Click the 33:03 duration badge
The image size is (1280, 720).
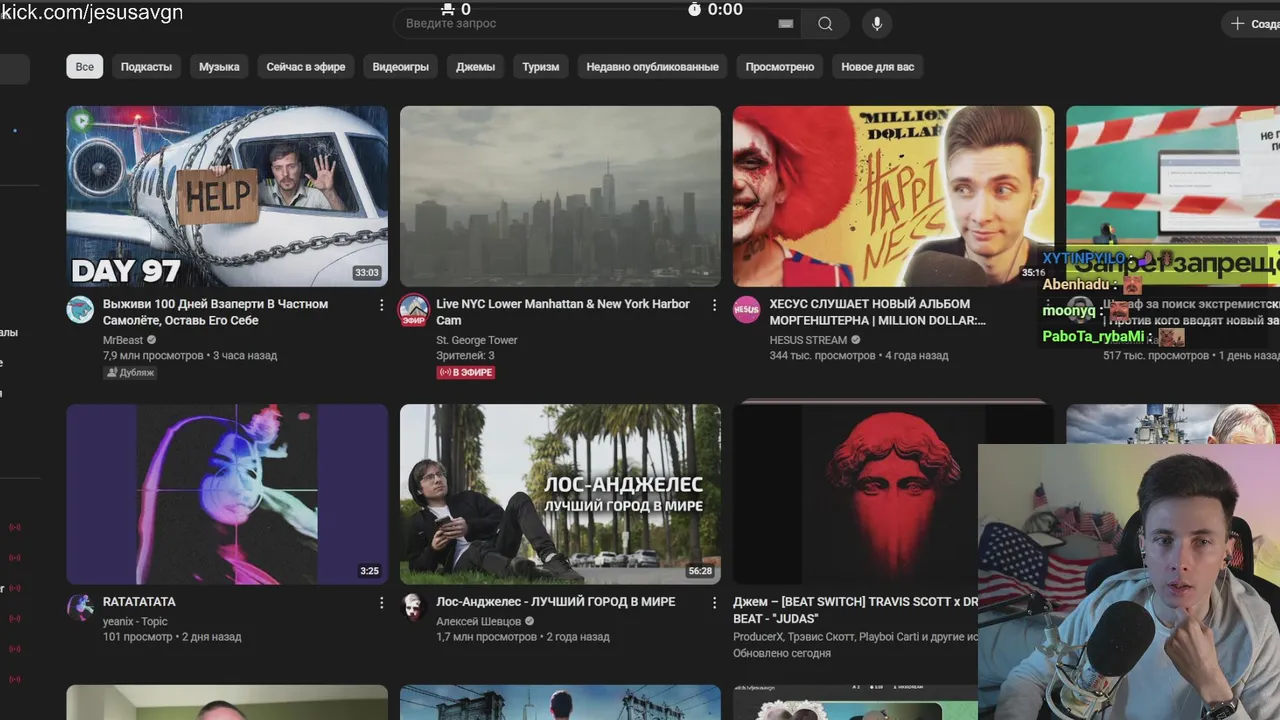point(367,273)
